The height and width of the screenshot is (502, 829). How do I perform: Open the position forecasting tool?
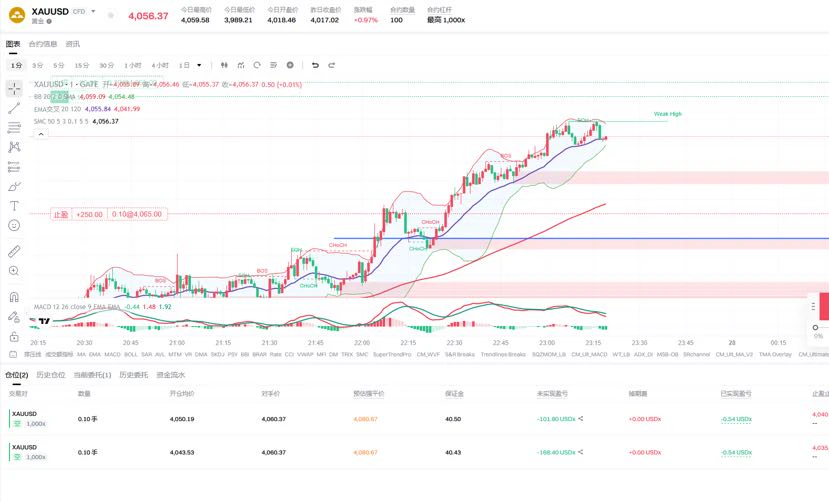(x=14, y=167)
